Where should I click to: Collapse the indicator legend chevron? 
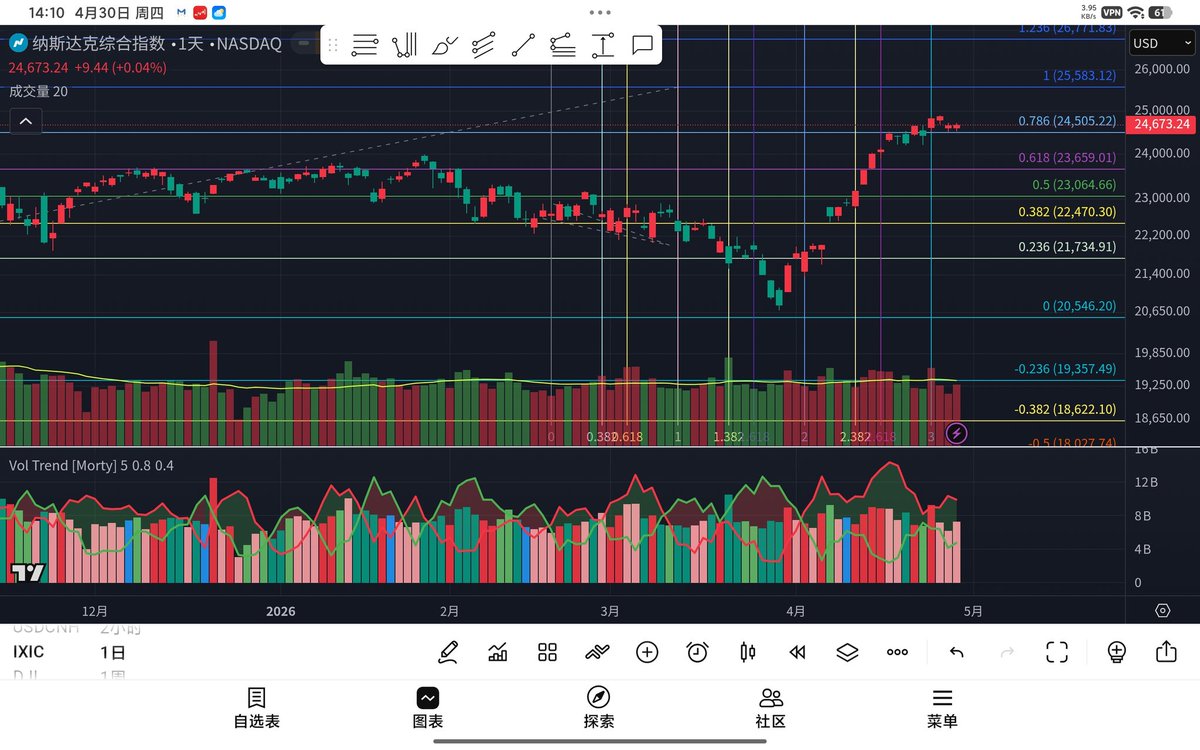pyautogui.click(x=25, y=122)
